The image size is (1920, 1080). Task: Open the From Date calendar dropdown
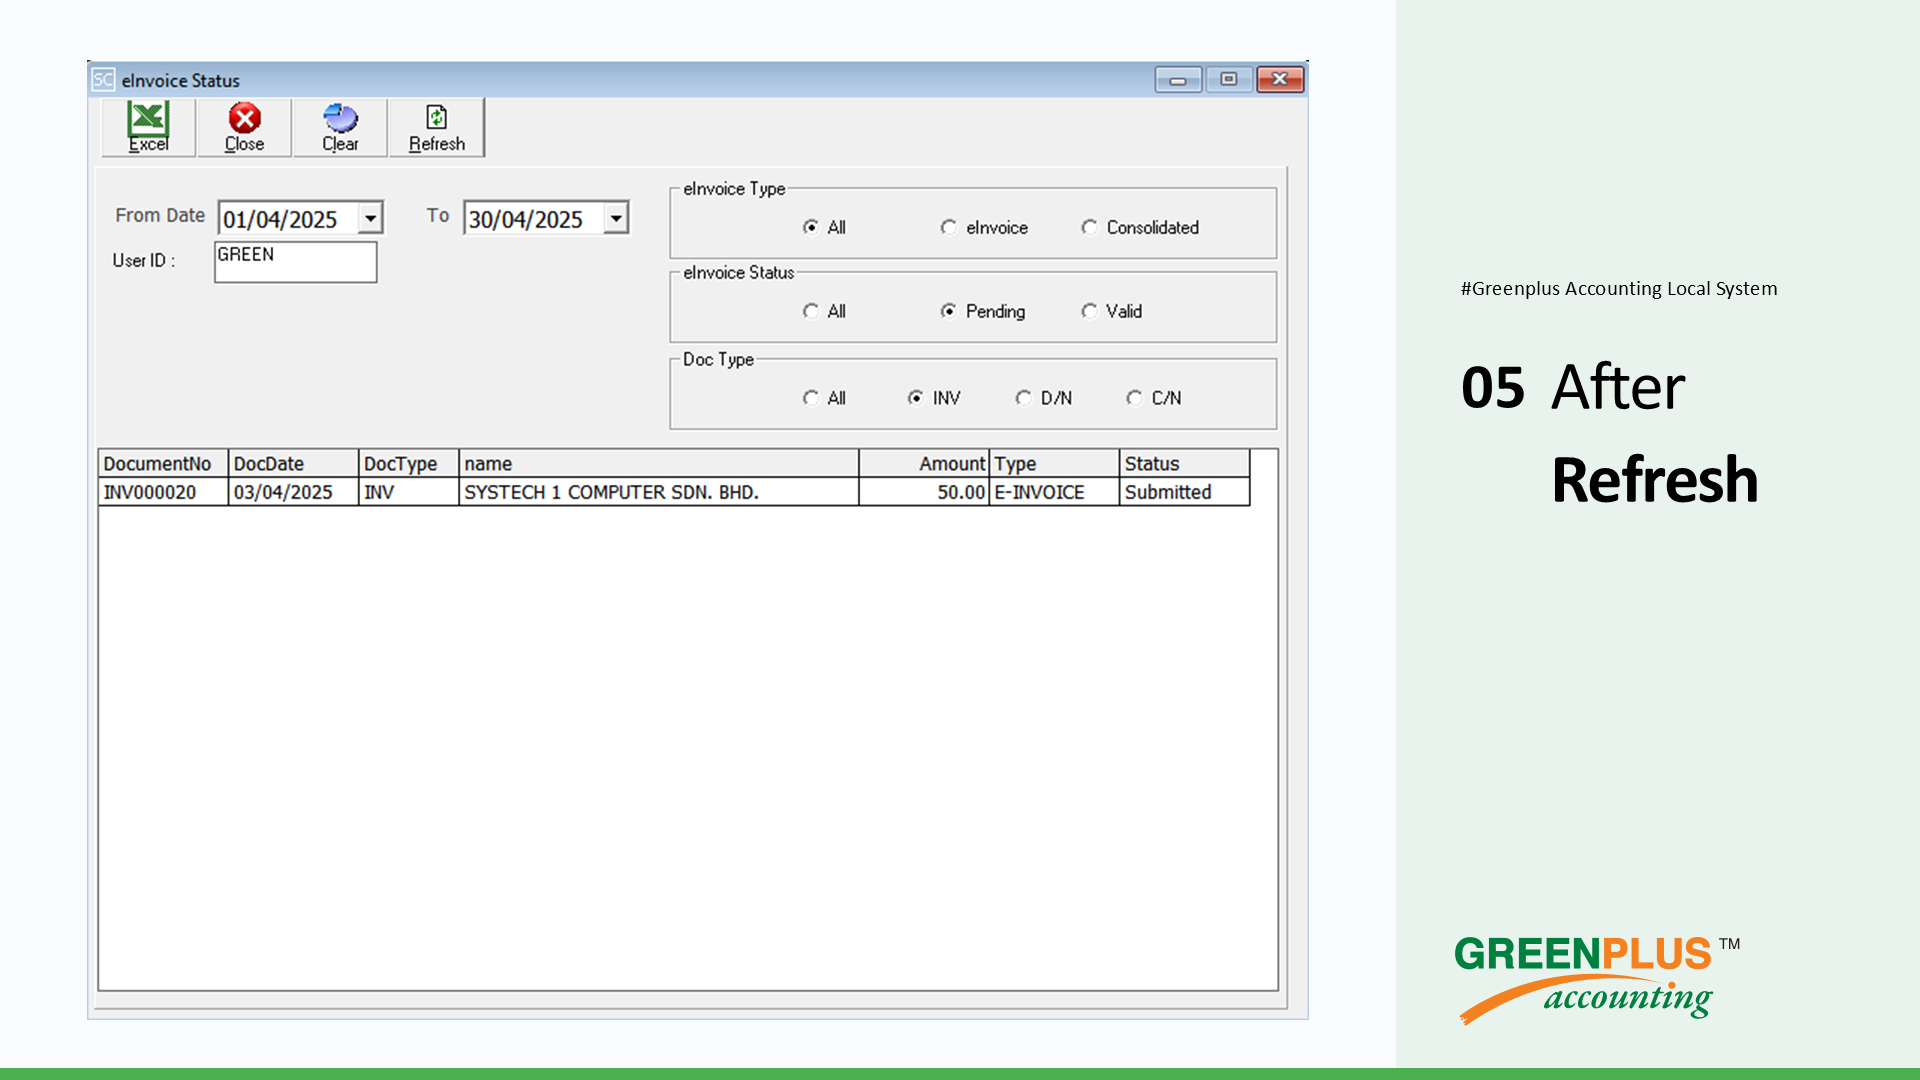(370, 218)
